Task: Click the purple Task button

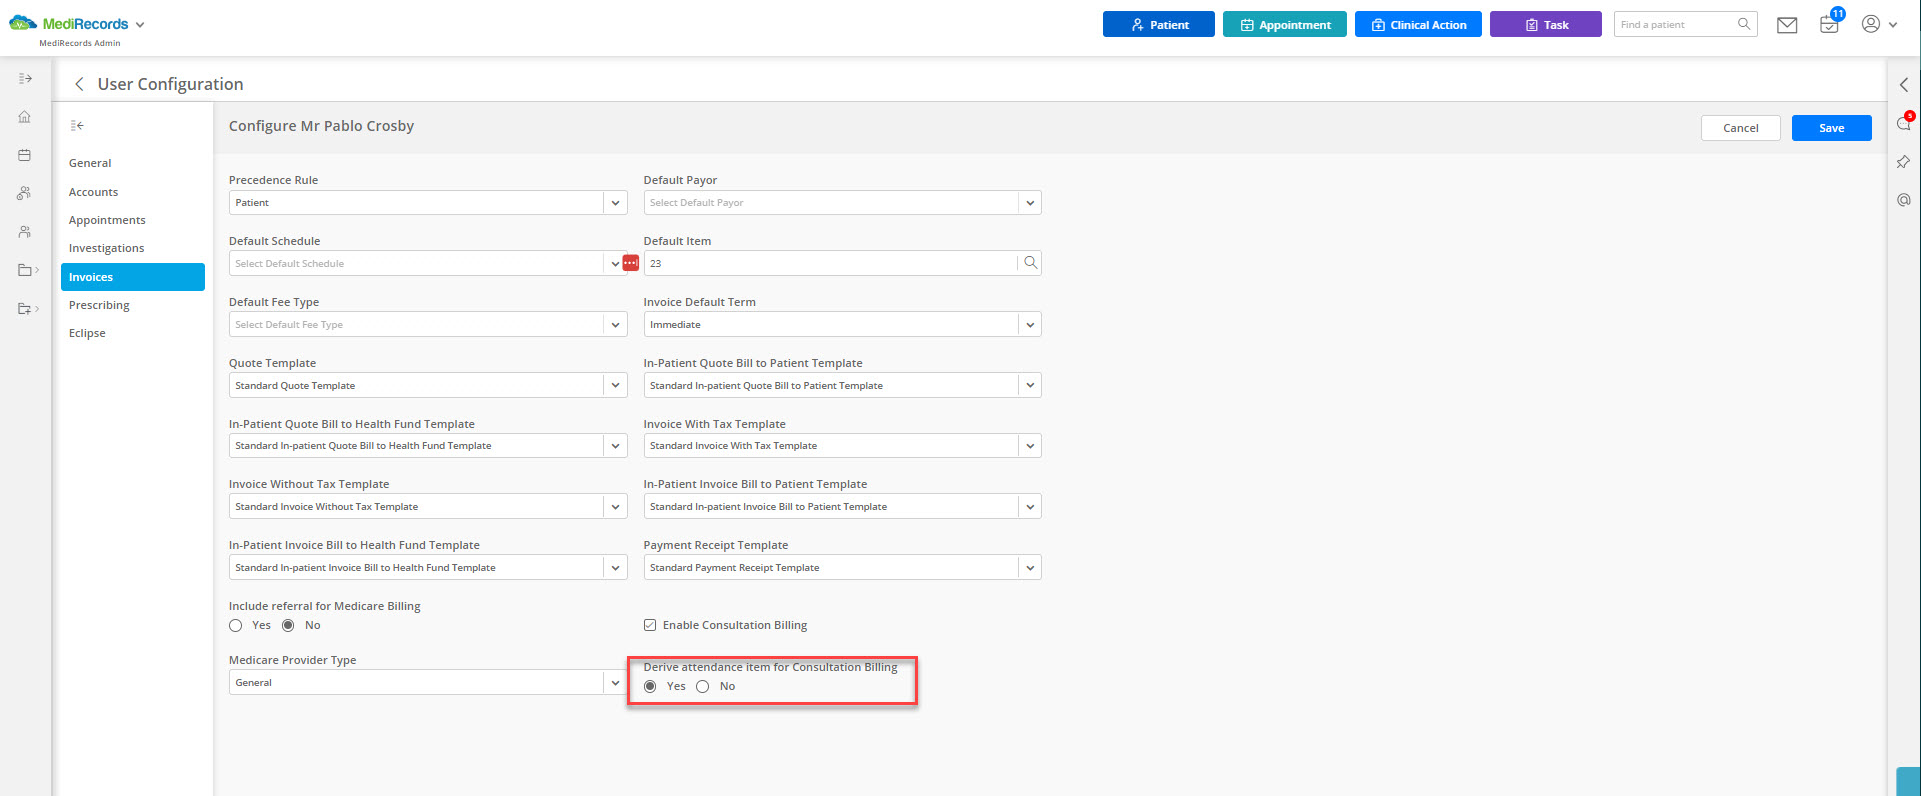Action: pos(1546,24)
